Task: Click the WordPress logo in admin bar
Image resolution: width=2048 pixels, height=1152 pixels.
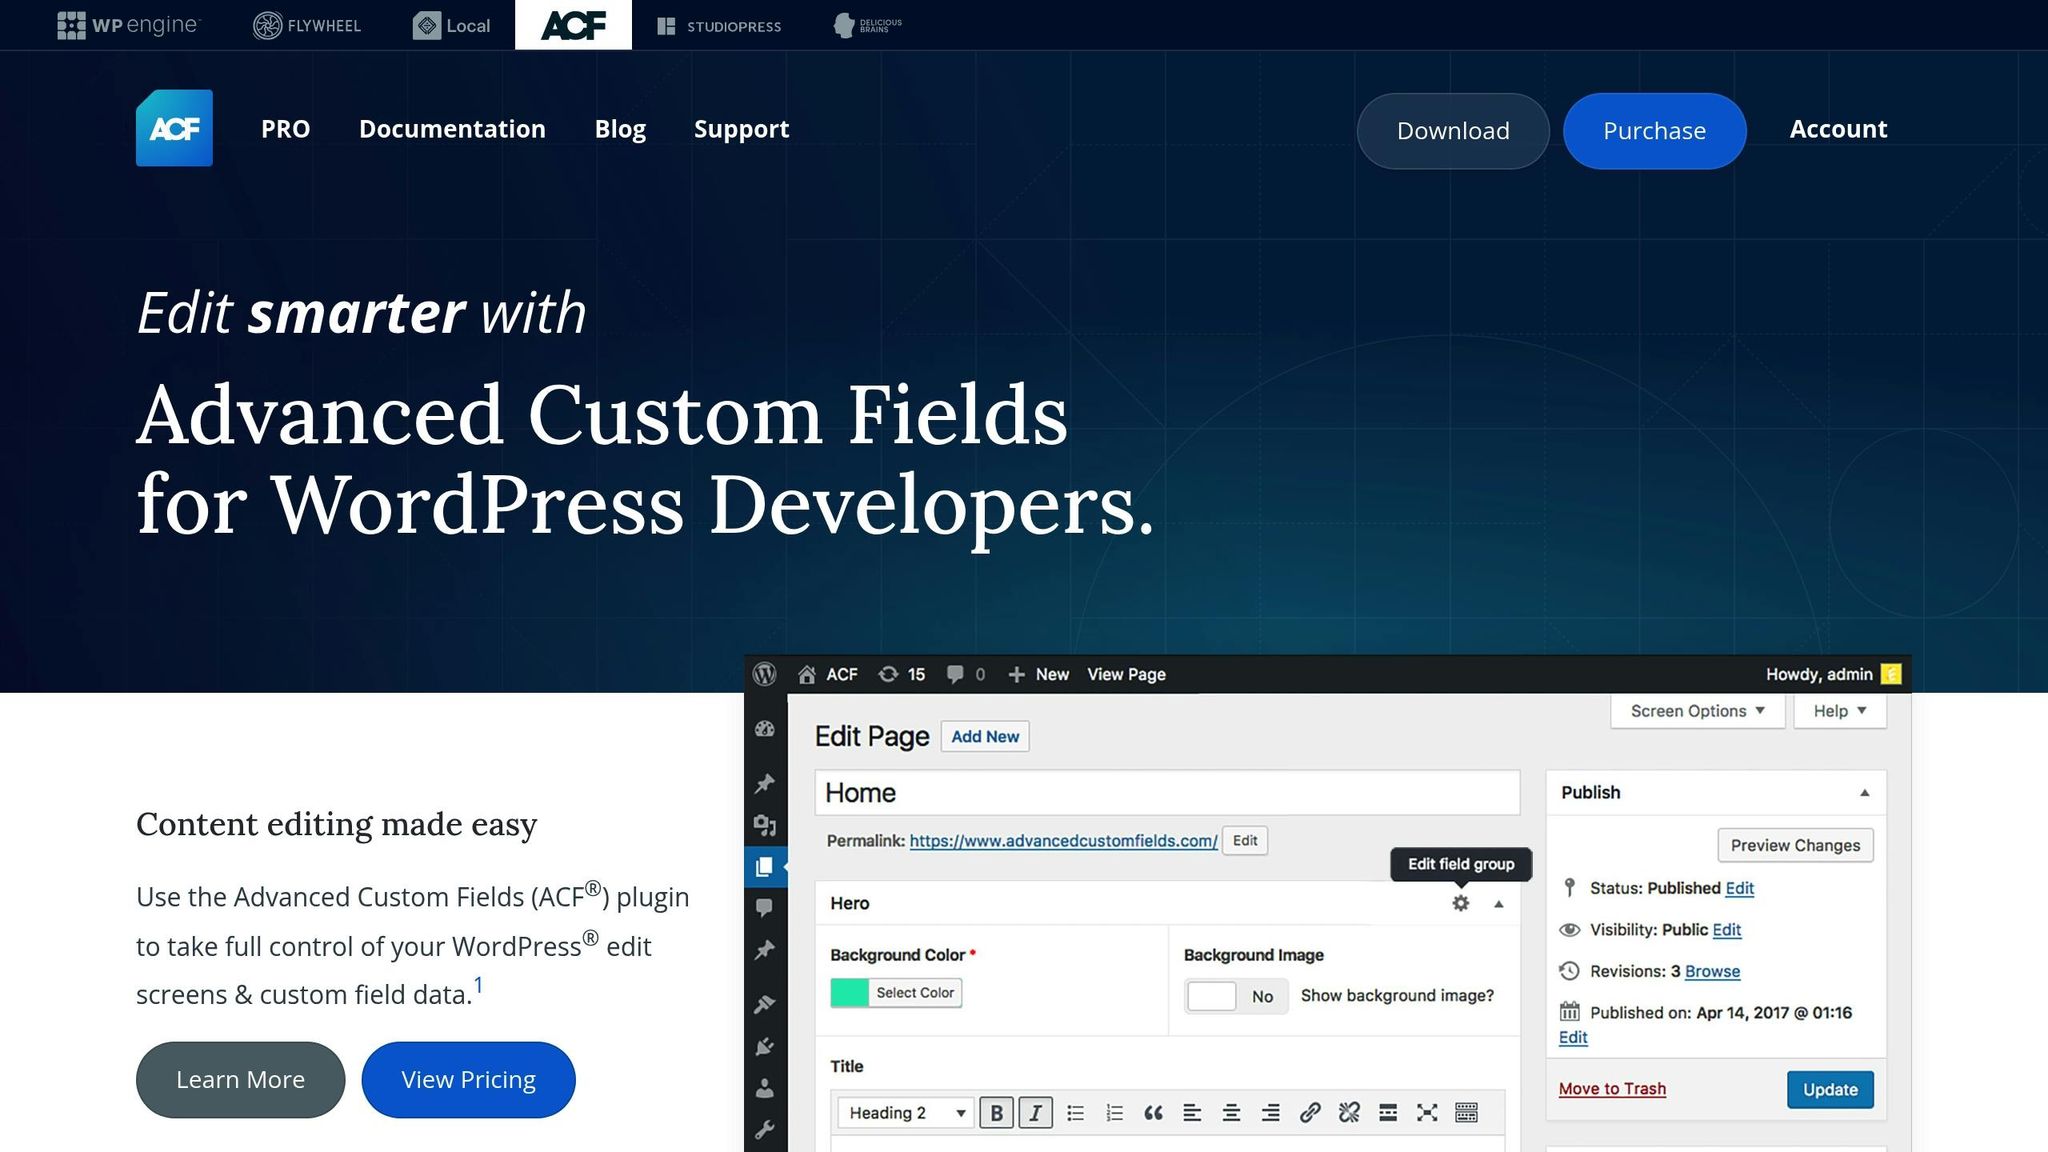Action: pyautogui.click(x=765, y=674)
